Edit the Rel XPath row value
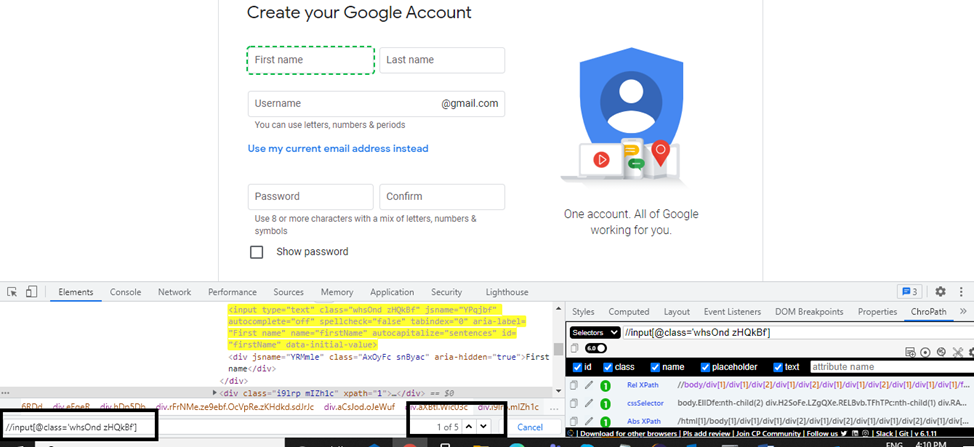Screen dimensions: 974x447 tap(589, 386)
